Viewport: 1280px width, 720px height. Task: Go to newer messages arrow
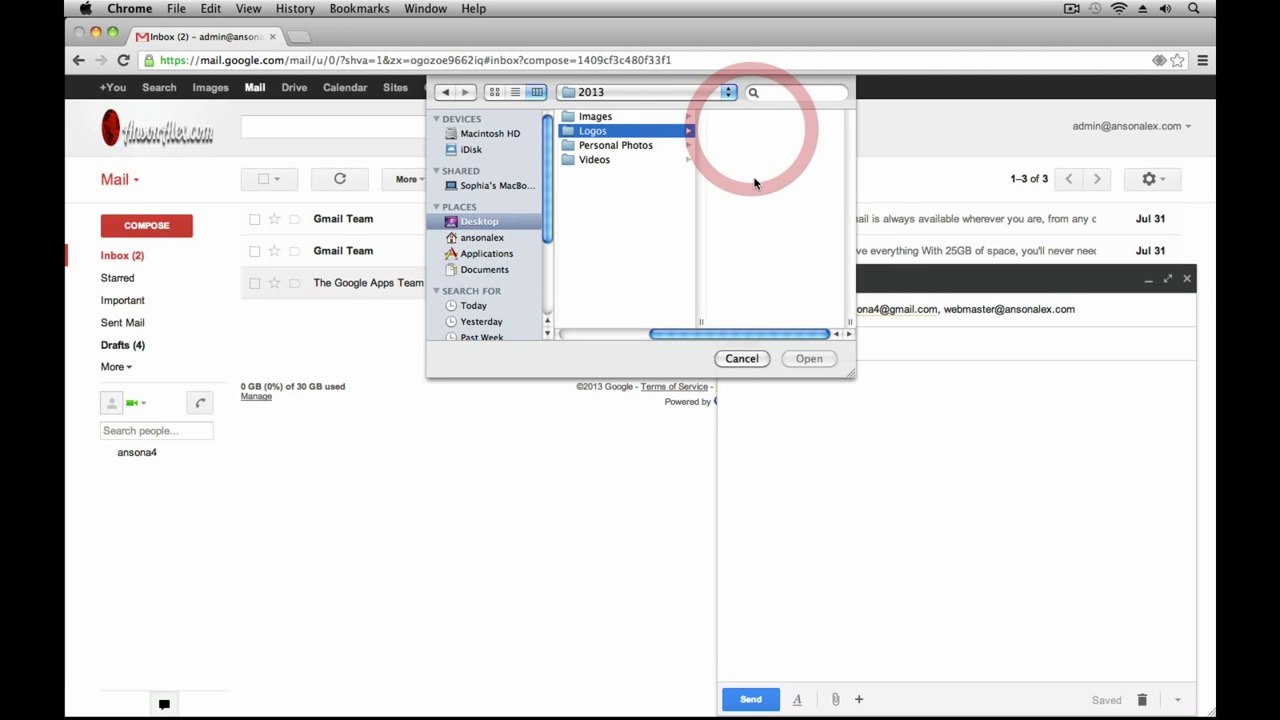click(1069, 179)
